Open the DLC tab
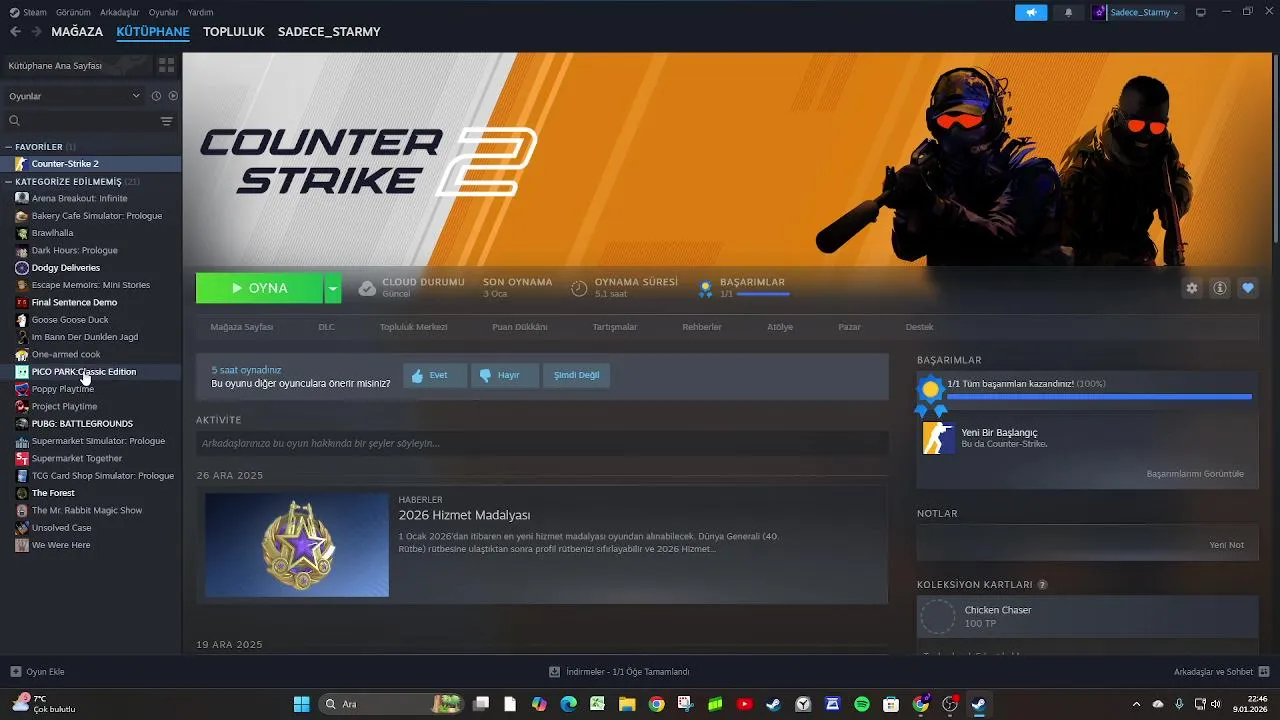The width and height of the screenshot is (1280, 720). [x=326, y=327]
